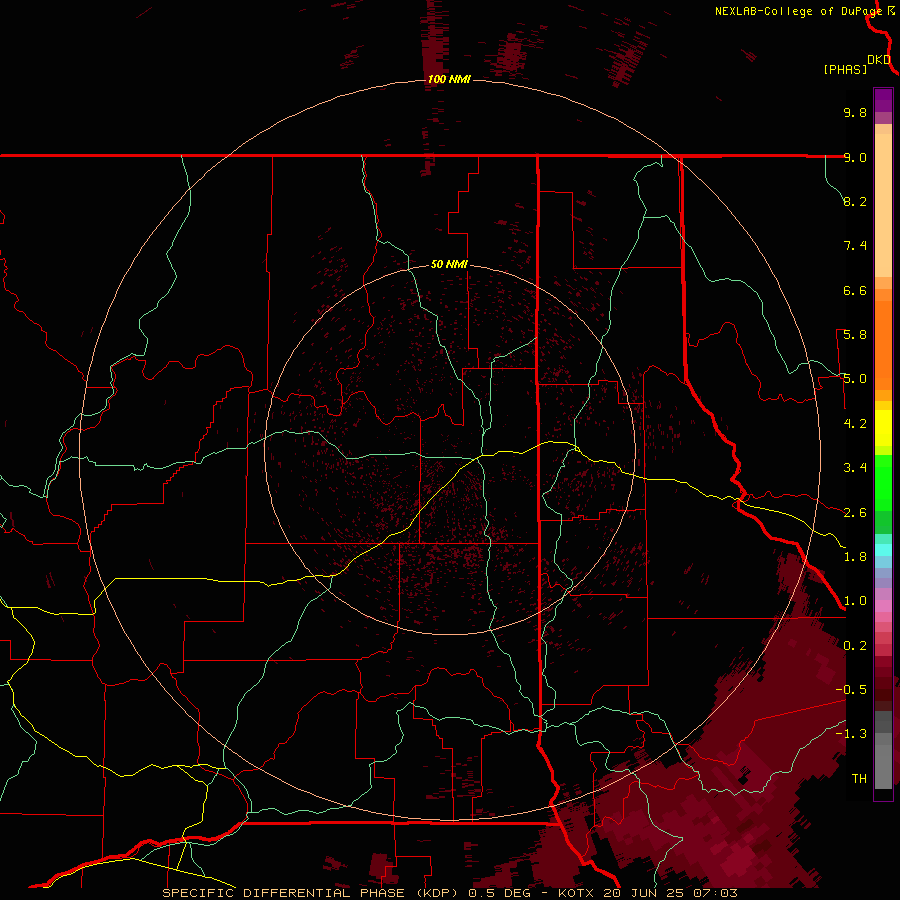Click the "7.4" scale value
Screen dimensions: 900x900
855,246
